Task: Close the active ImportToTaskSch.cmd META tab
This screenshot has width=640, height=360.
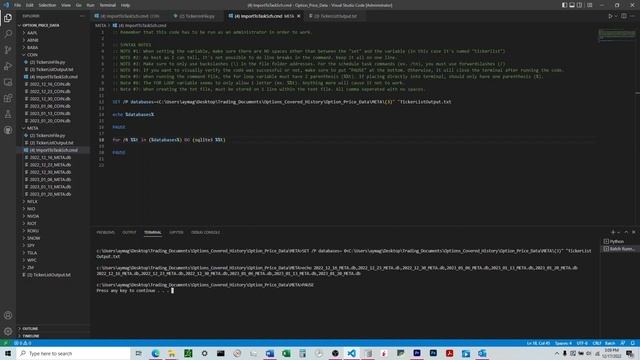Action: 299,16
